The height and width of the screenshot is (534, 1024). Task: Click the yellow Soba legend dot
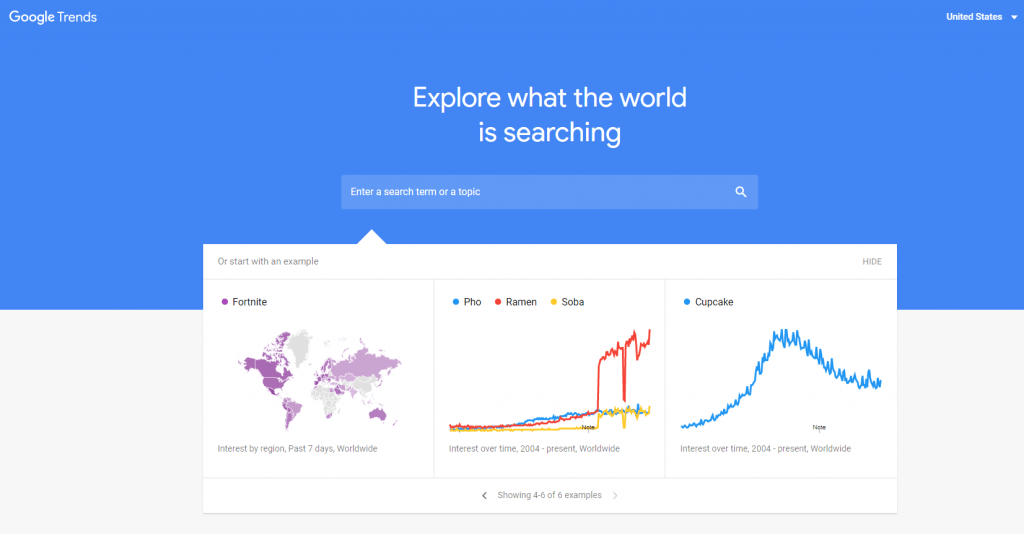pos(554,302)
